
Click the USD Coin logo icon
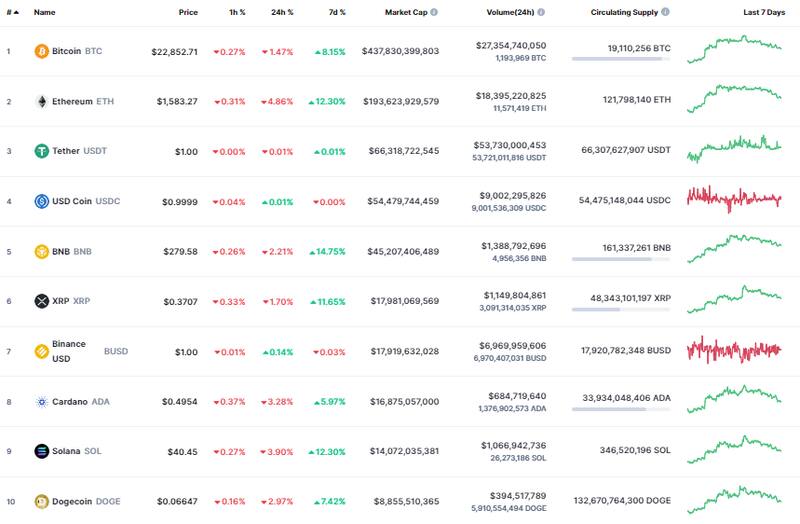tap(42, 201)
